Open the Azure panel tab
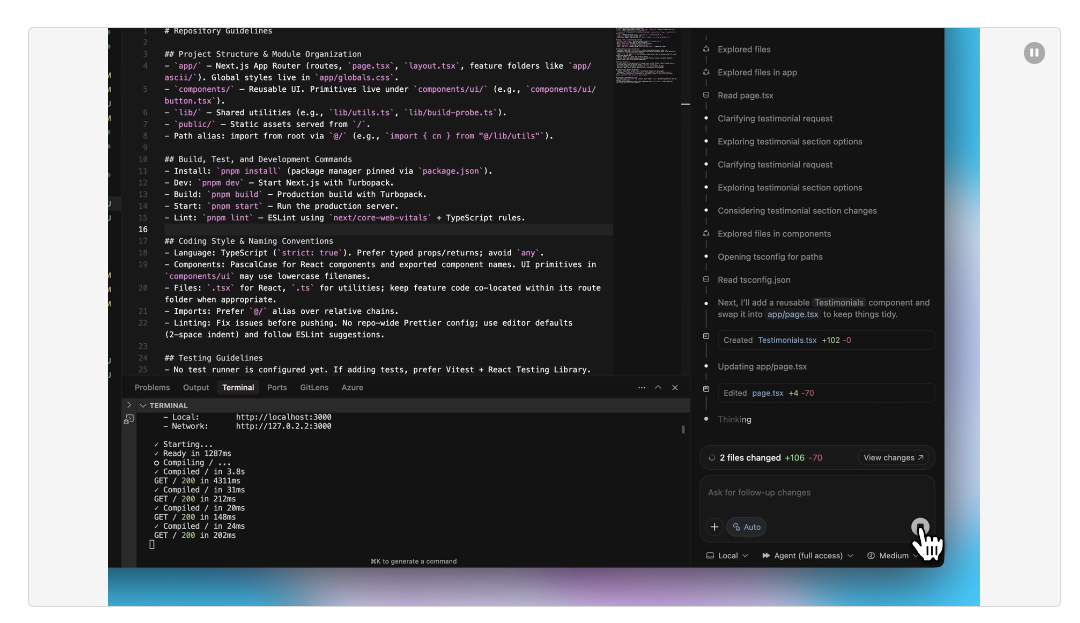Screen dimensions: 1080x623 (x=352, y=388)
